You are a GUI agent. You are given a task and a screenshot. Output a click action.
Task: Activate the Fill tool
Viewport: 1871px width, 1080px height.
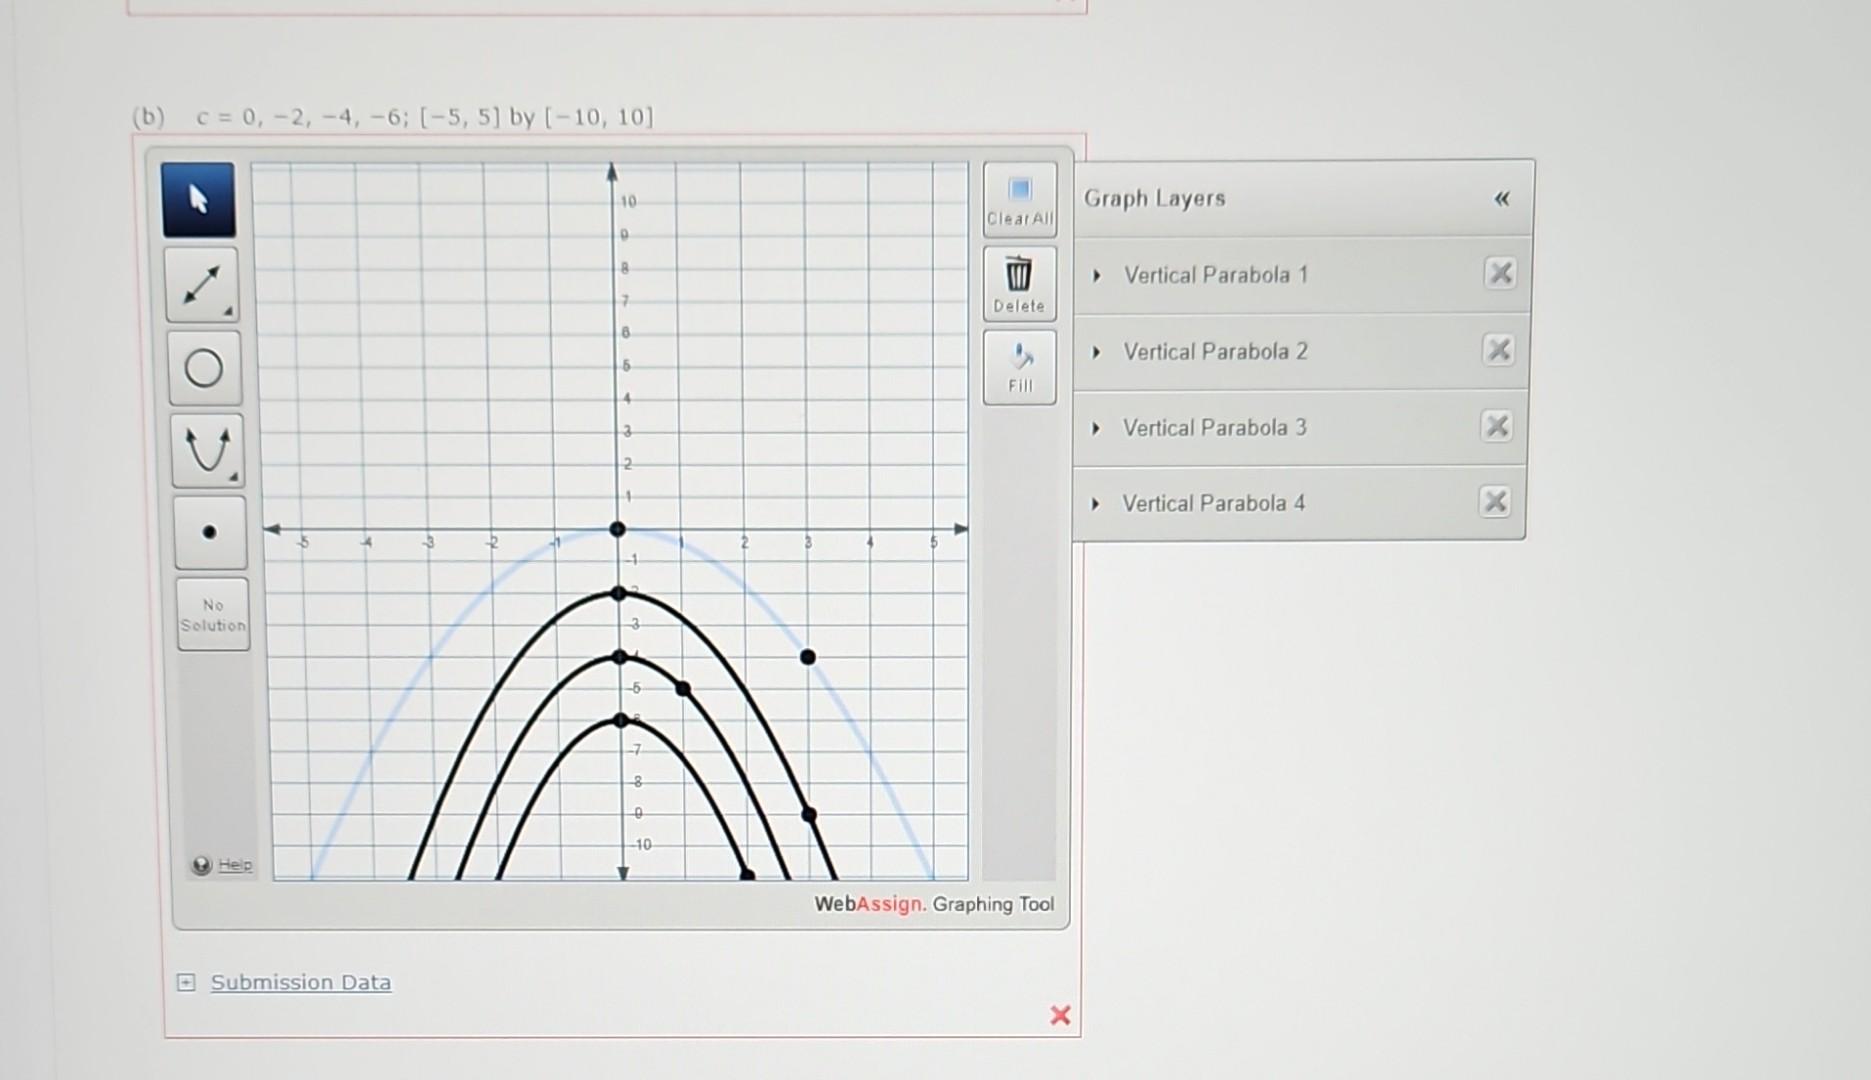coord(1019,364)
